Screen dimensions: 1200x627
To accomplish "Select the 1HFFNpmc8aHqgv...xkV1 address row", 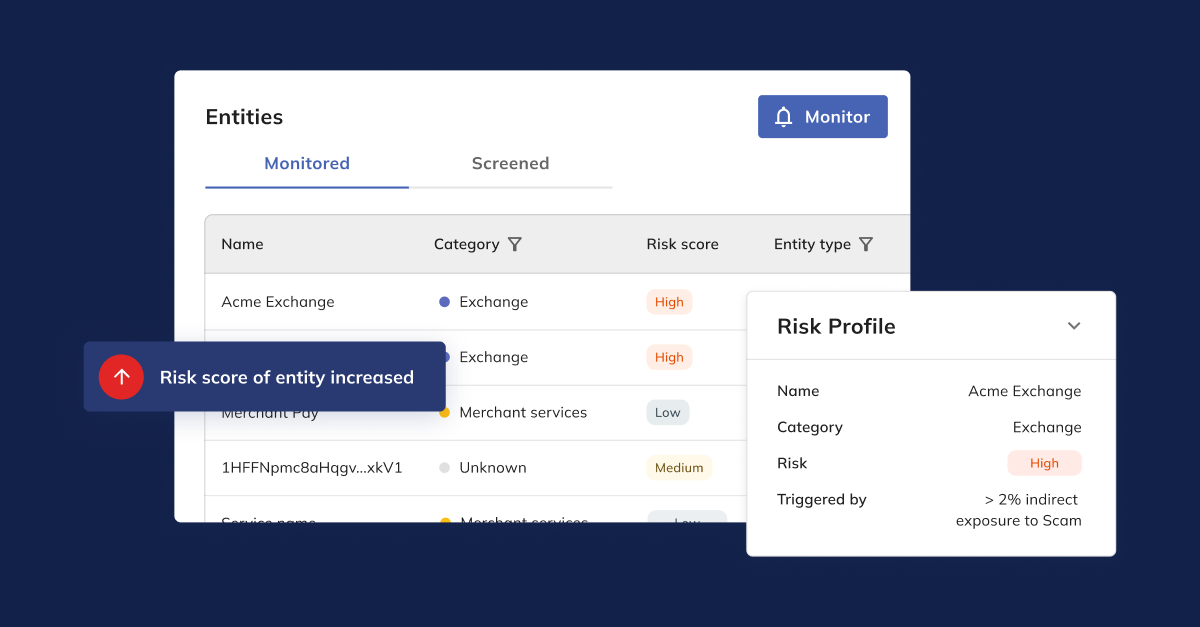I will (x=311, y=467).
